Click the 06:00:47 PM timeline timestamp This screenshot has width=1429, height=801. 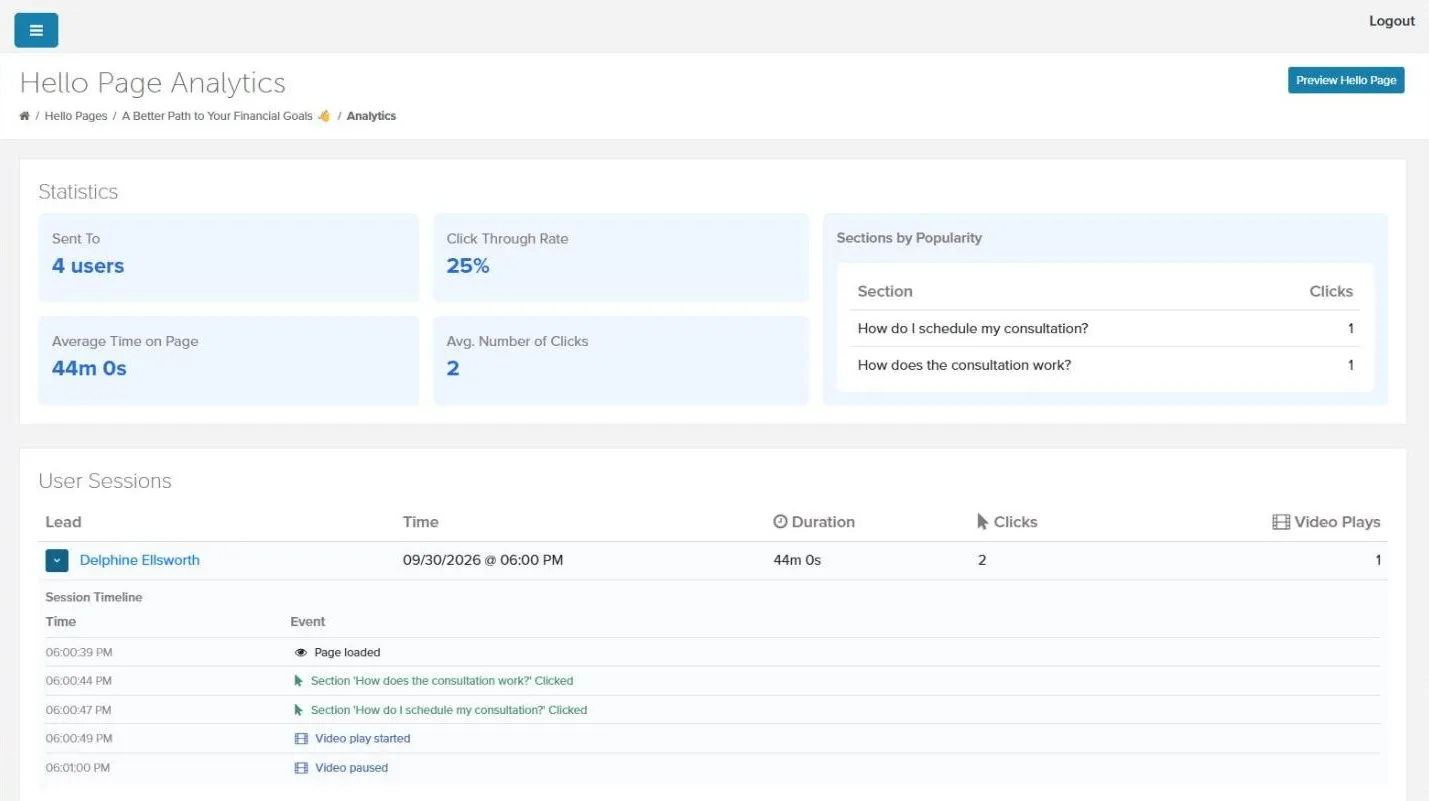[79, 710]
